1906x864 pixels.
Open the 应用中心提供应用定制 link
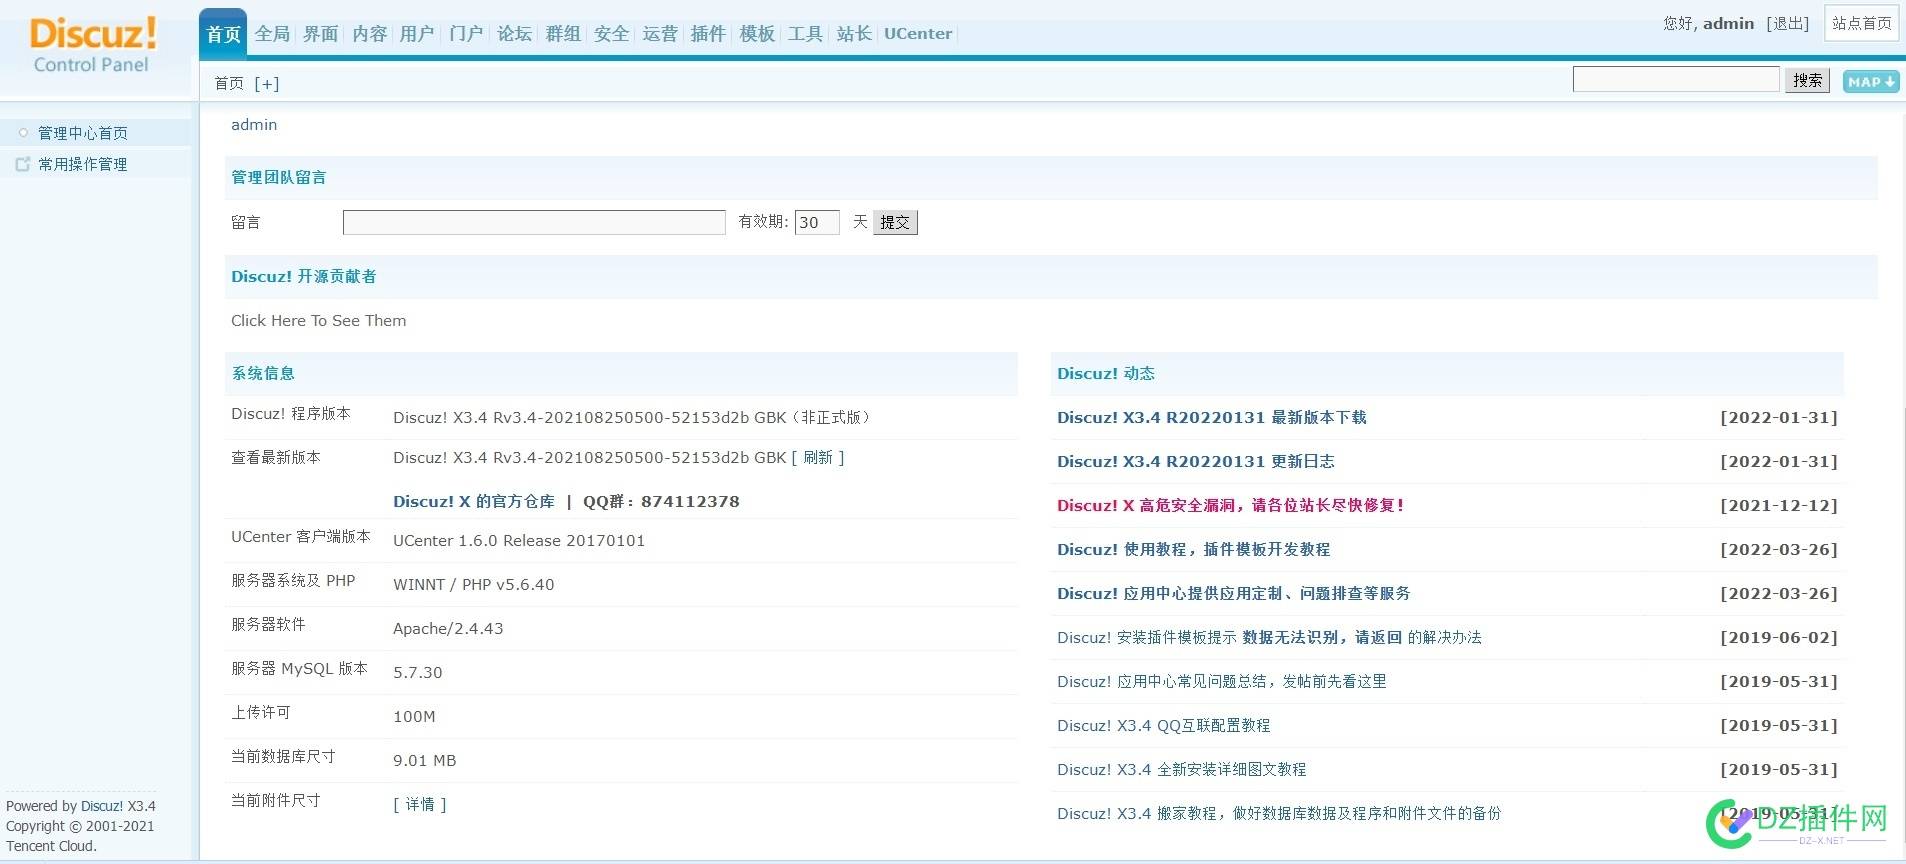[1234, 594]
